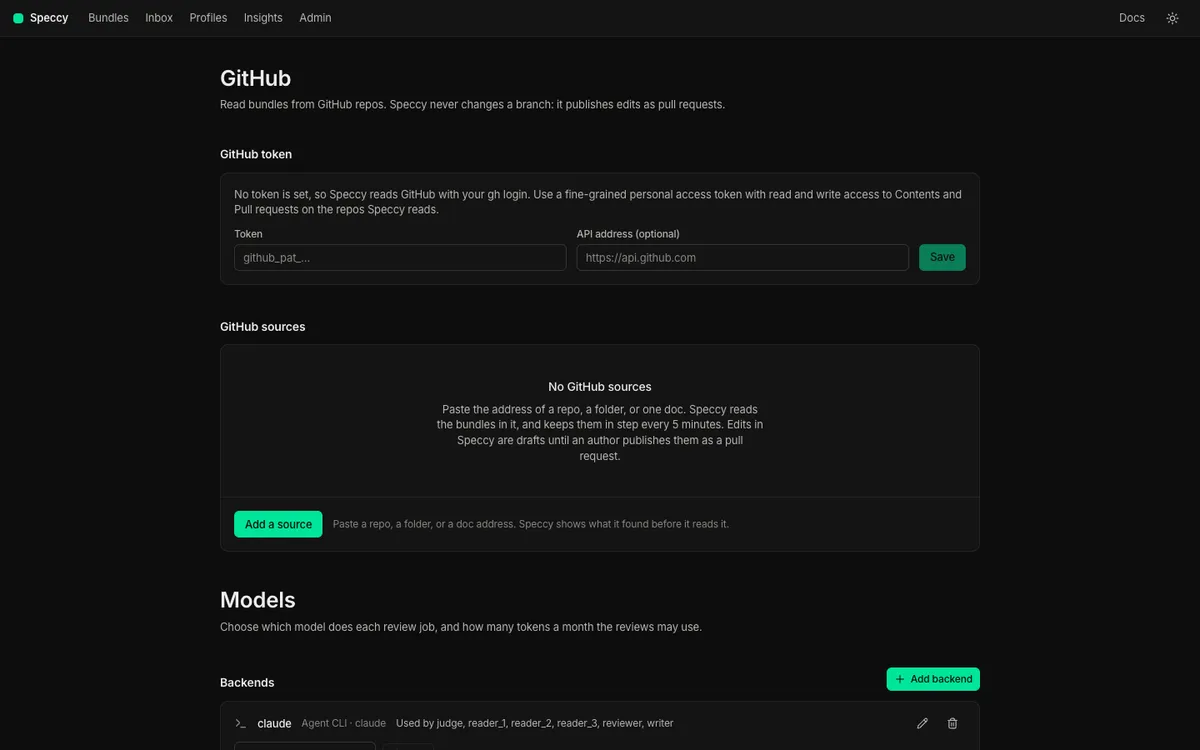Screen dimensions: 1200x750
Task: Focus the GitHub Token input field
Action: point(400,257)
